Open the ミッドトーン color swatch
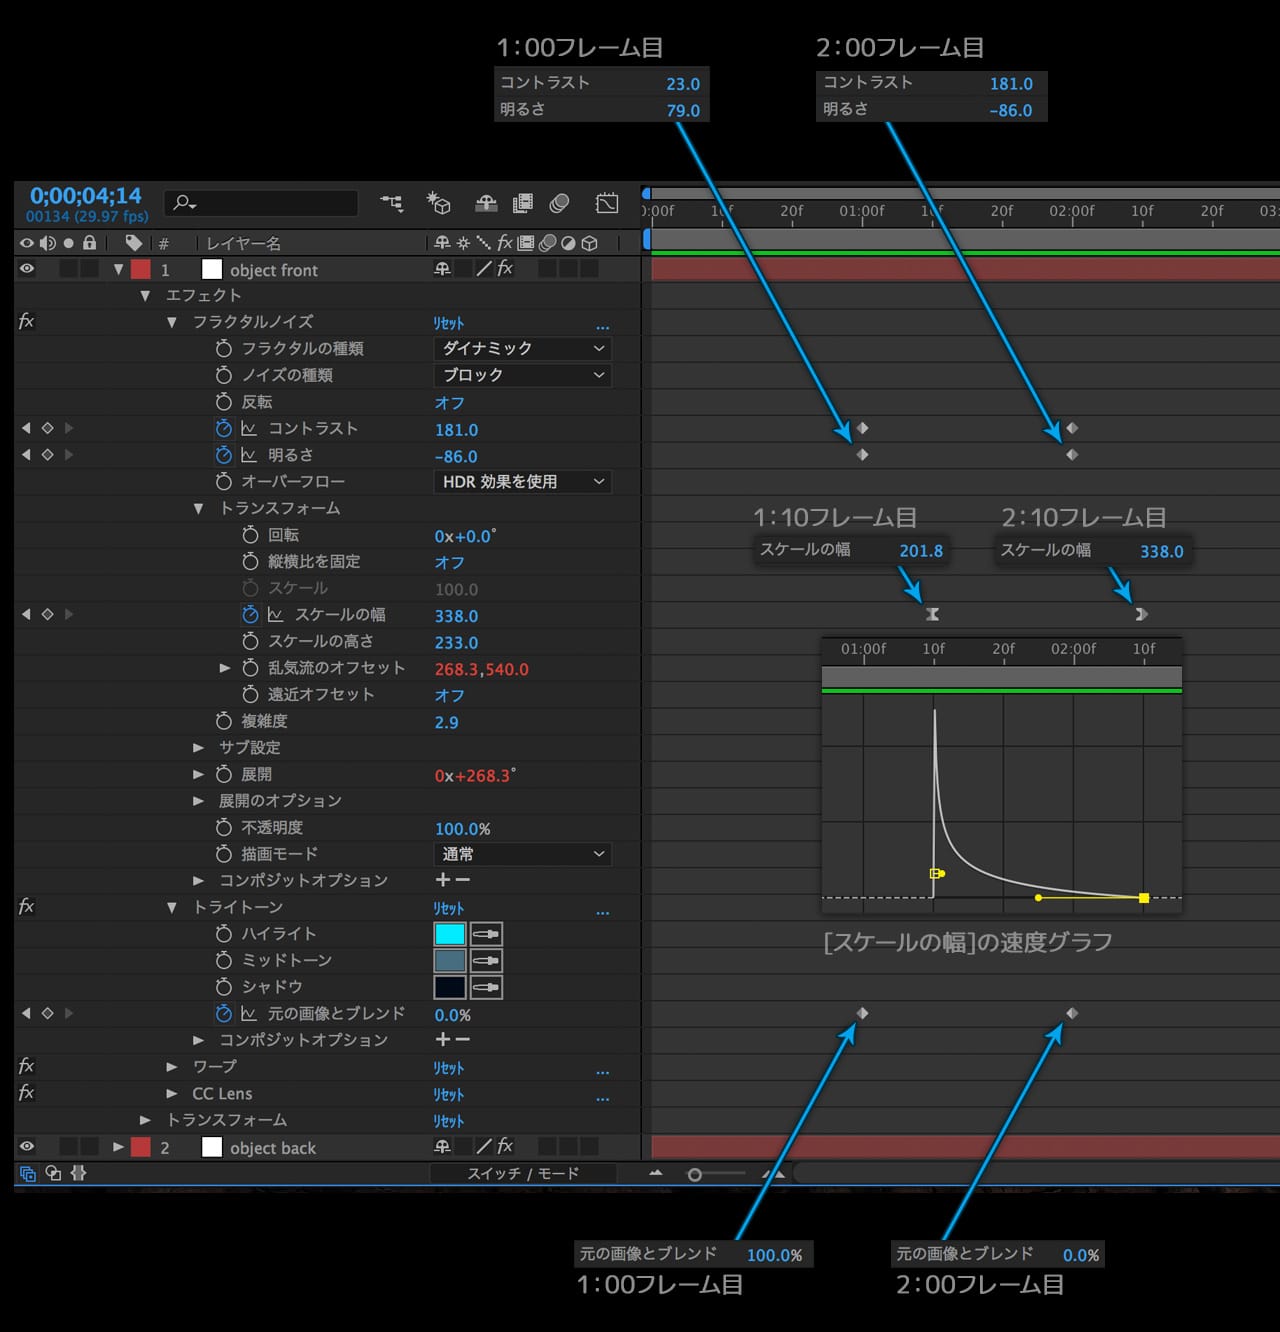This screenshot has height=1332, width=1280. (449, 961)
